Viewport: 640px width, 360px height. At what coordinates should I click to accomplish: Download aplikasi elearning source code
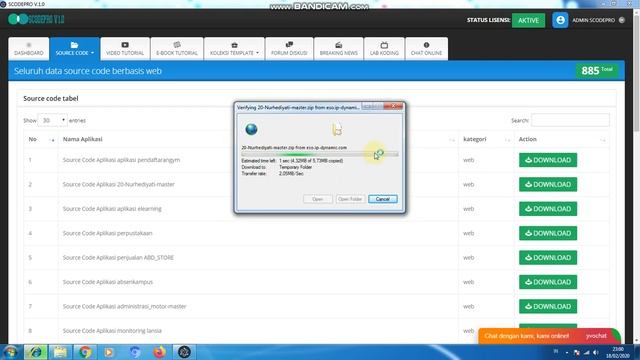(x=548, y=209)
